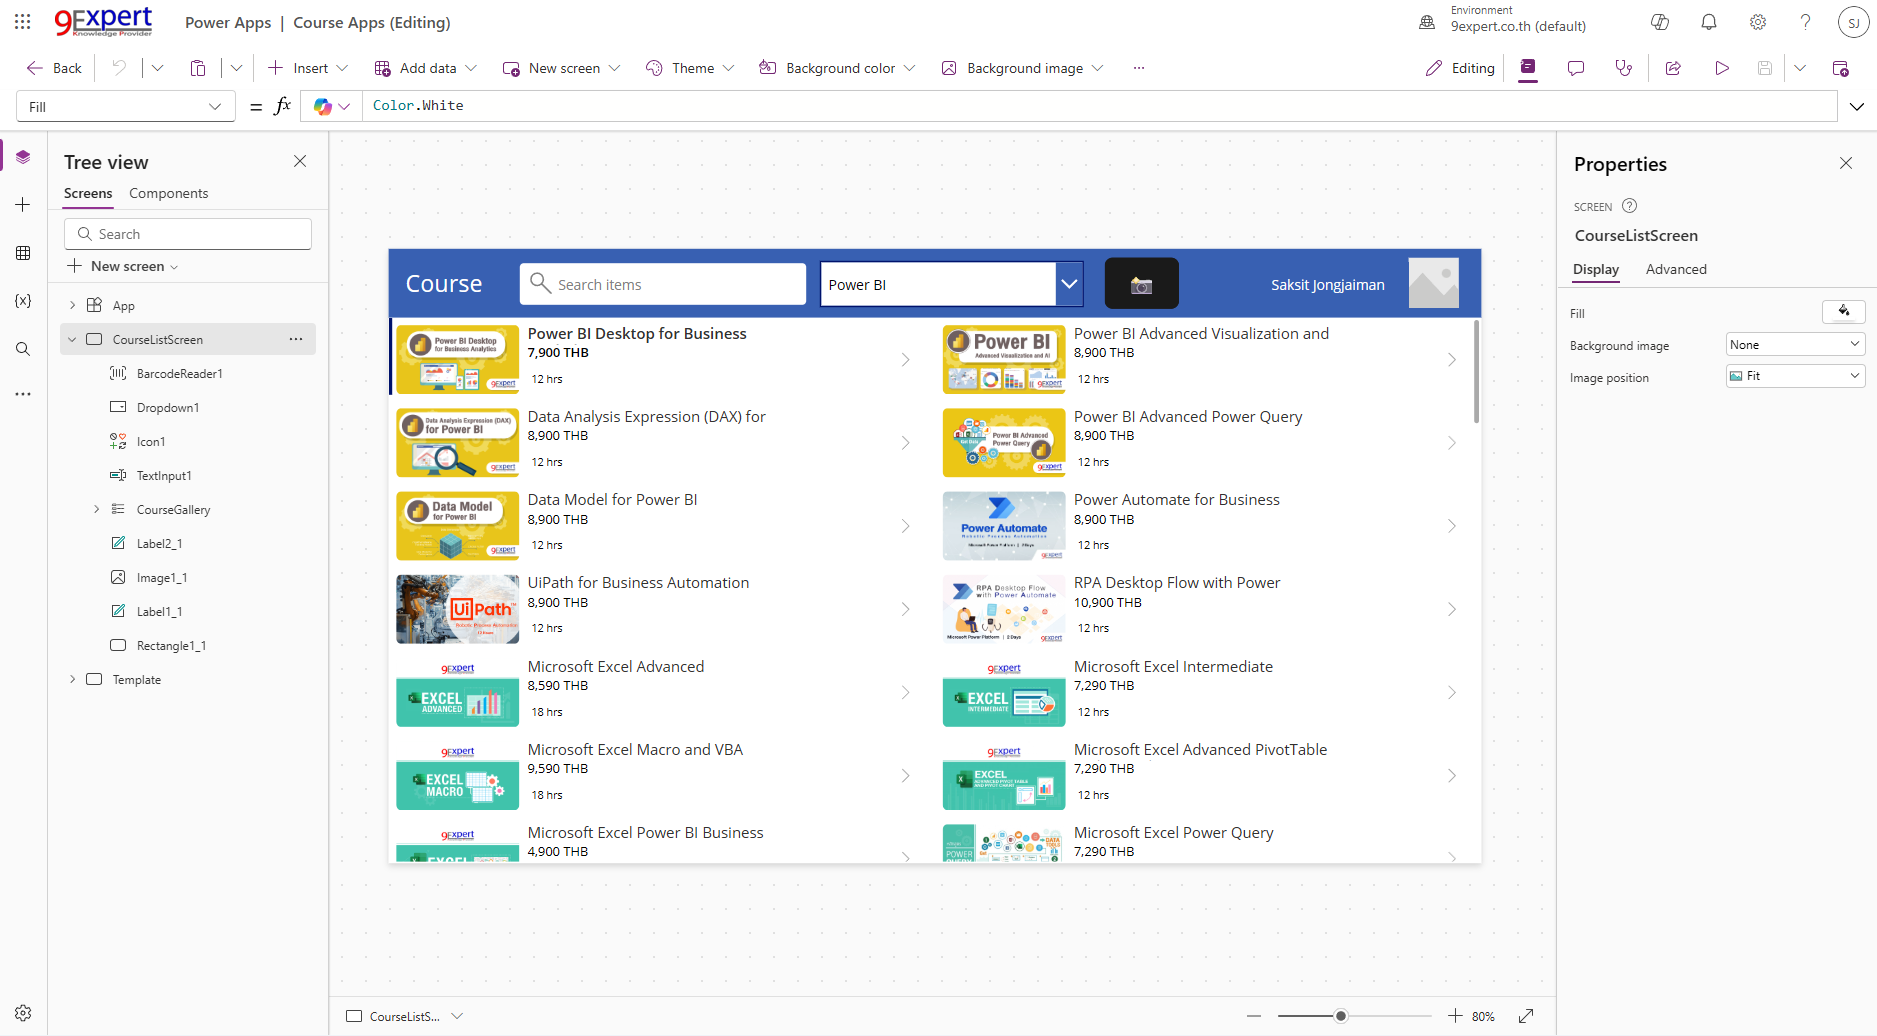Screen dimensions: 1877x1036
Task: Click the Tree view search box
Action: pyautogui.click(x=187, y=233)
